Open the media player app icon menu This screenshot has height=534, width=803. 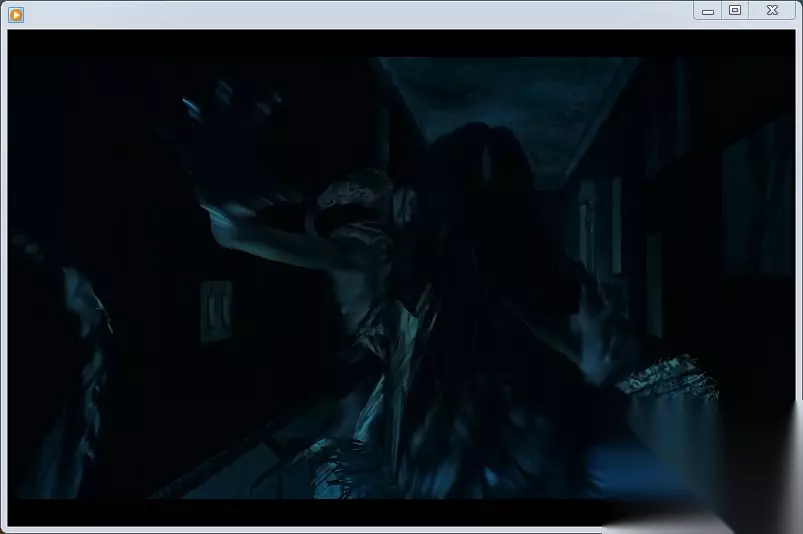[16, 15]
